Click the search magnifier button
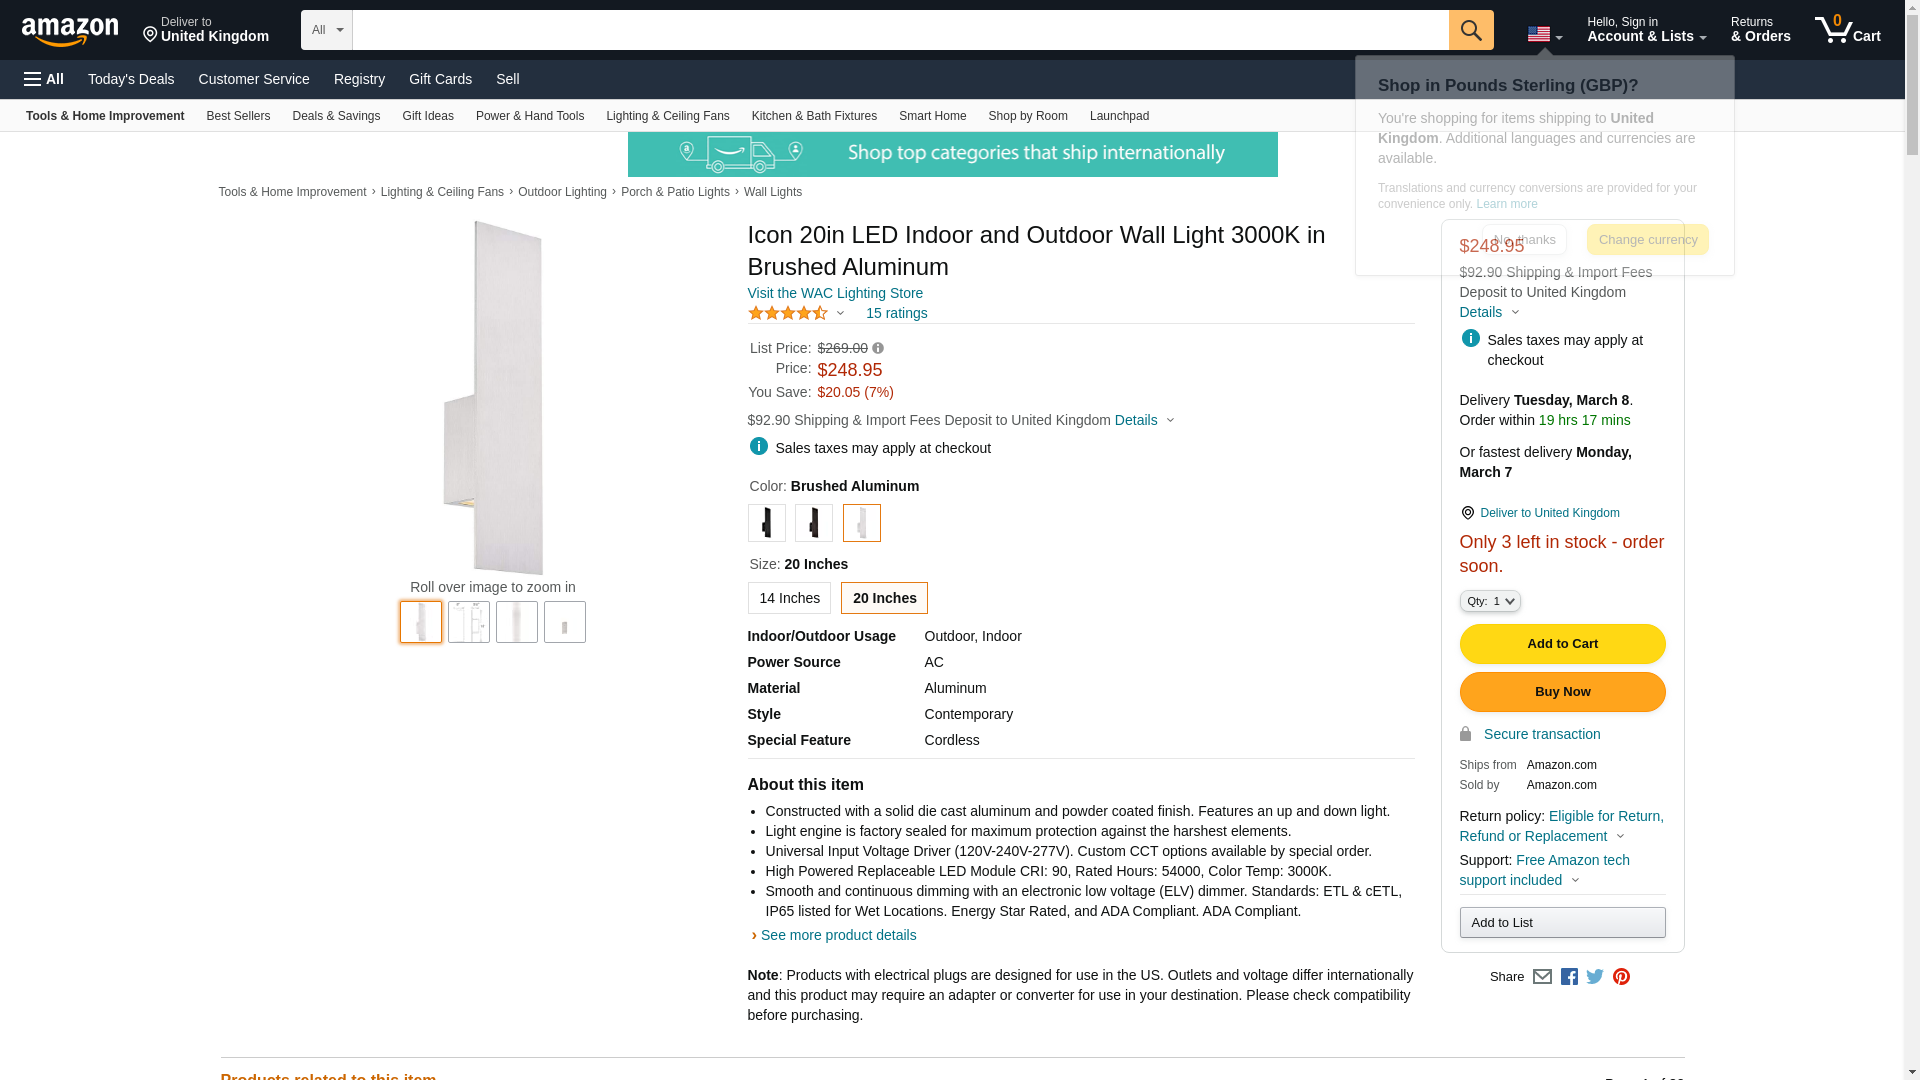The width and height of the screenshot is (1920, 1080). click(x=1470, y=30)
